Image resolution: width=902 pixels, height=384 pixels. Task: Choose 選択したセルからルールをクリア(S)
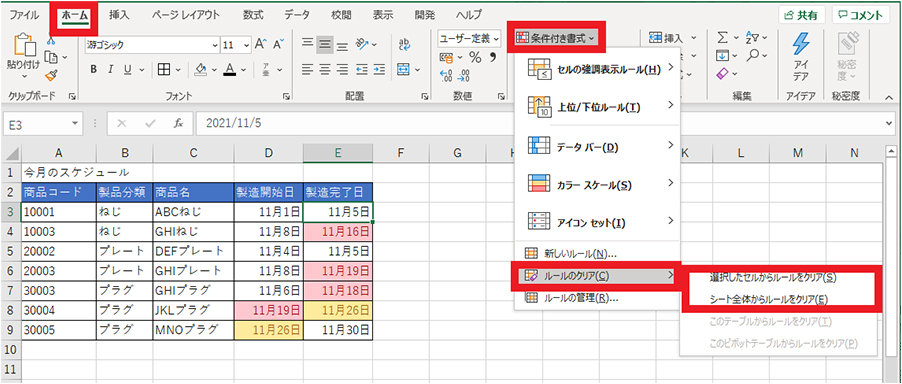[773, 277]
